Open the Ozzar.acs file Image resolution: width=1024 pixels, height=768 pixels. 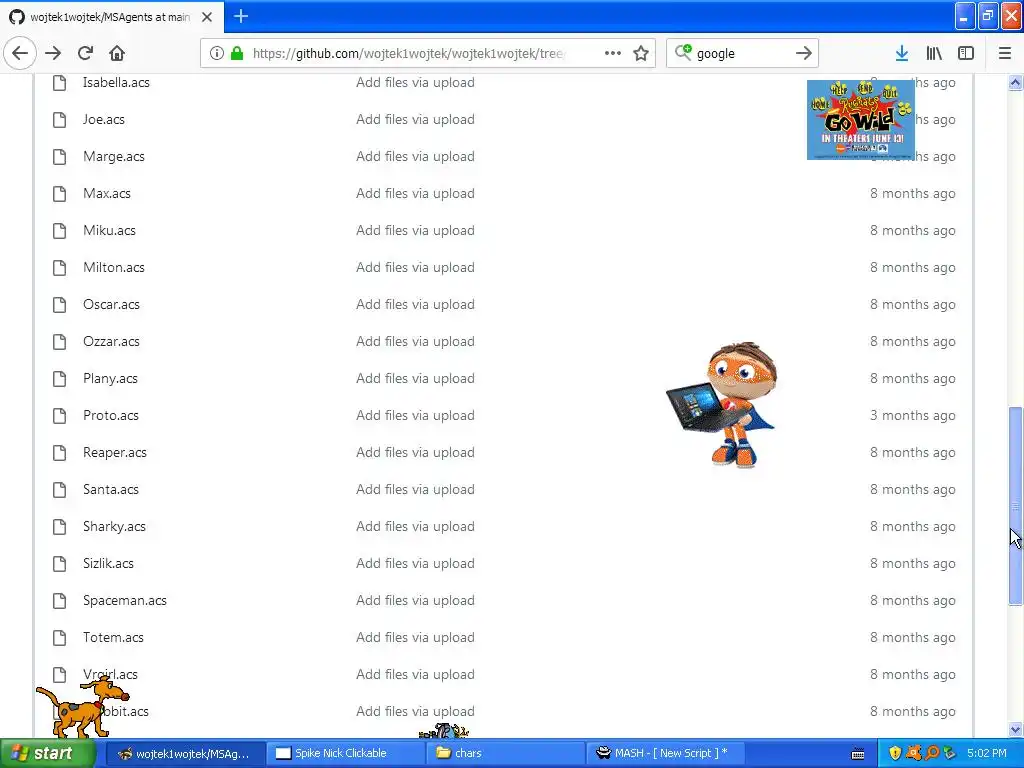pyautogui.click(x=111, y=342)
